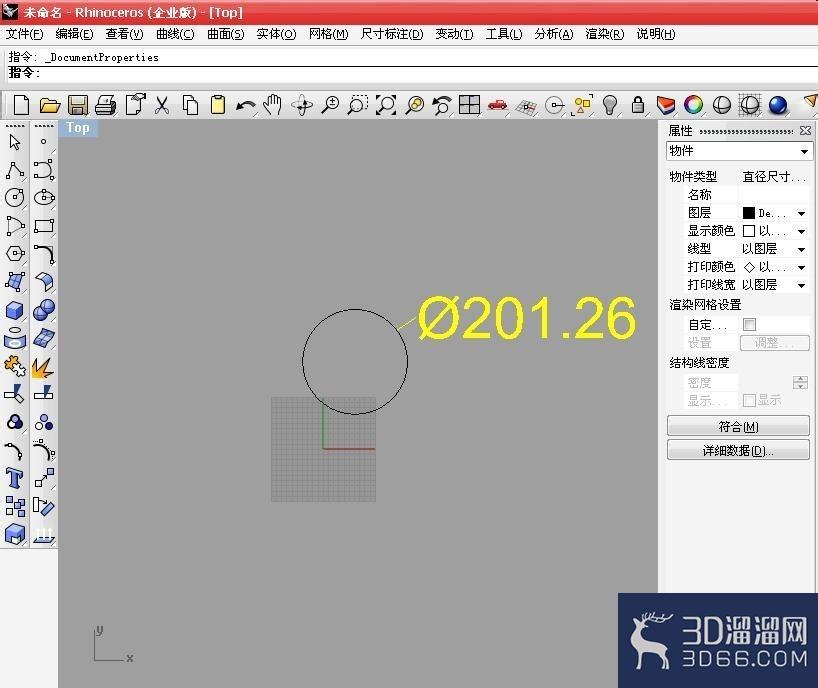The height and width of the screenshot is (688, 818).
Task: Select the blue T Text tool
Action: tap(15, 478)
